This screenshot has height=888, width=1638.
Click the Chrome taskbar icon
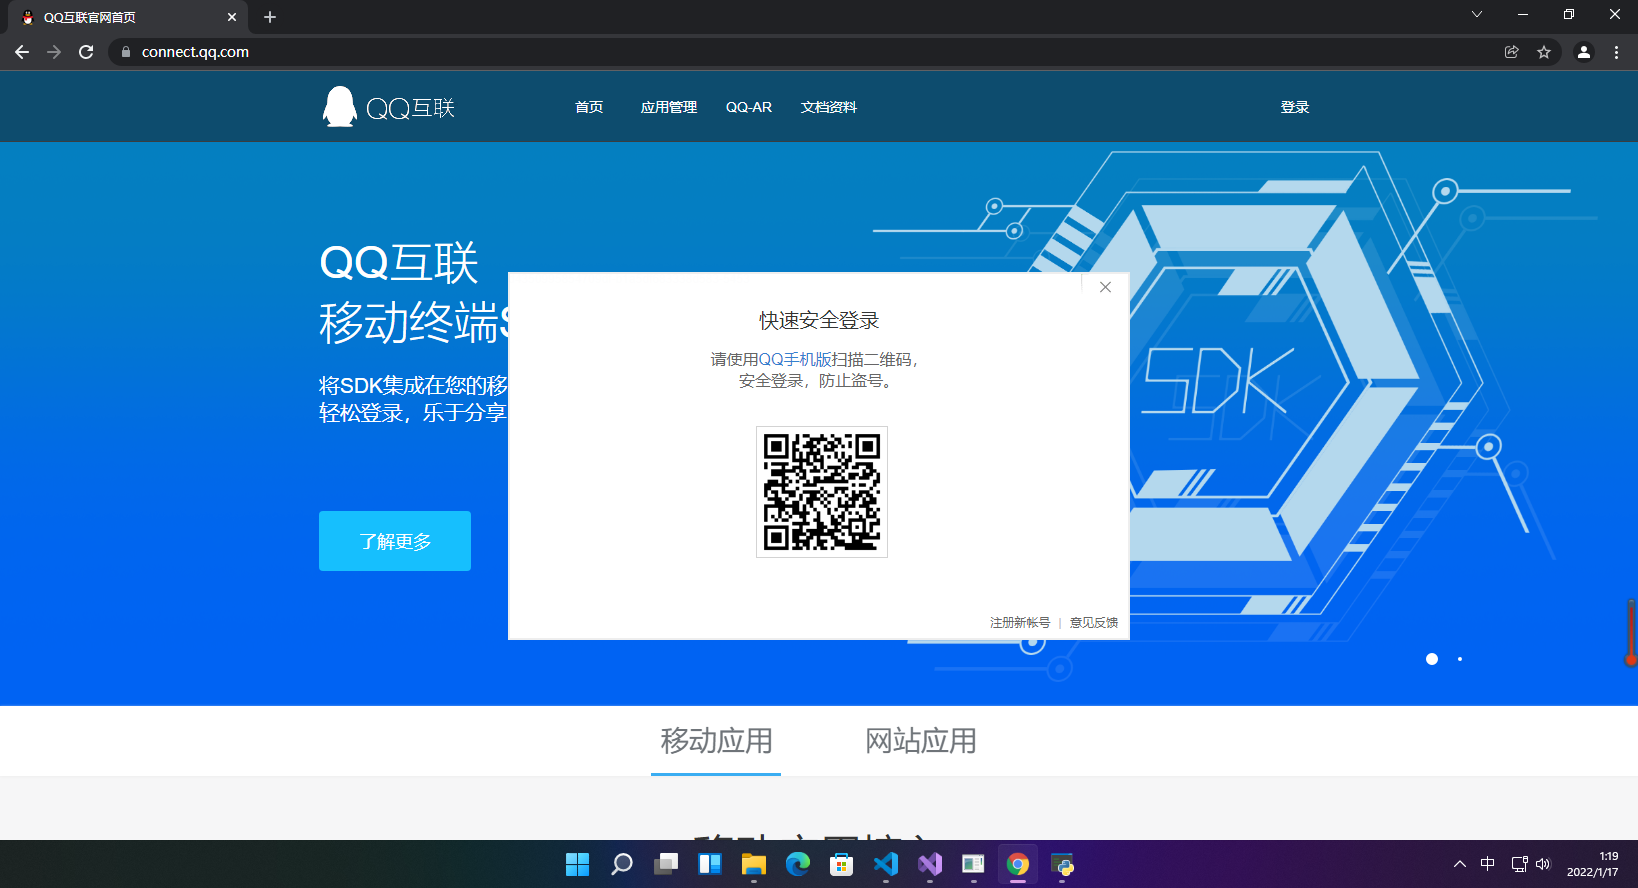pyautogui.click(x=1018, y=864)
